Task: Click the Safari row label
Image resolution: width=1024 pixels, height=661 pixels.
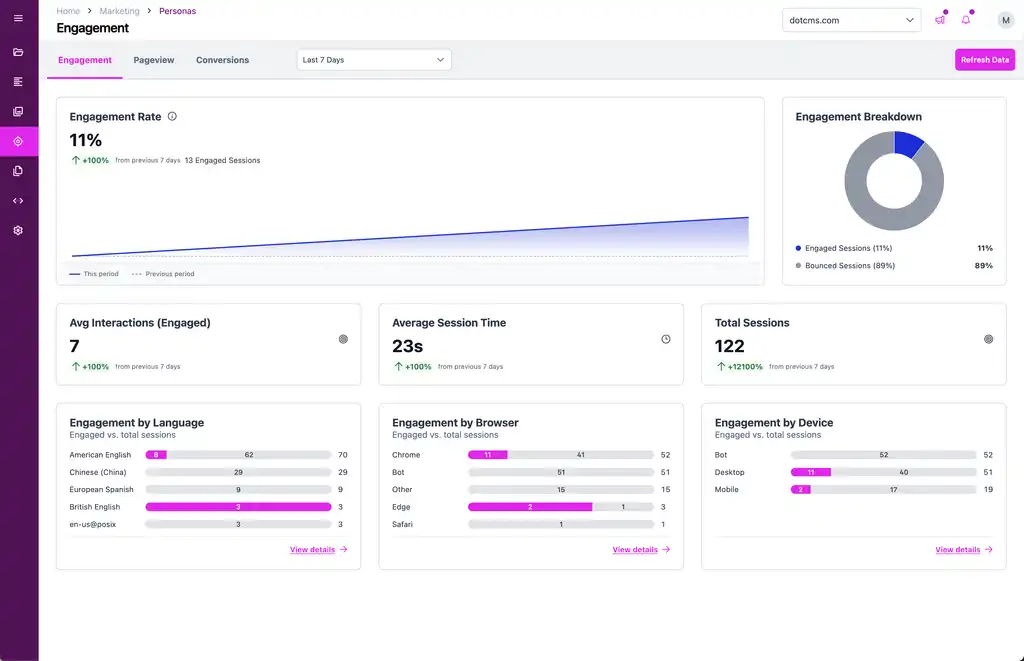Action: point(402,524)
